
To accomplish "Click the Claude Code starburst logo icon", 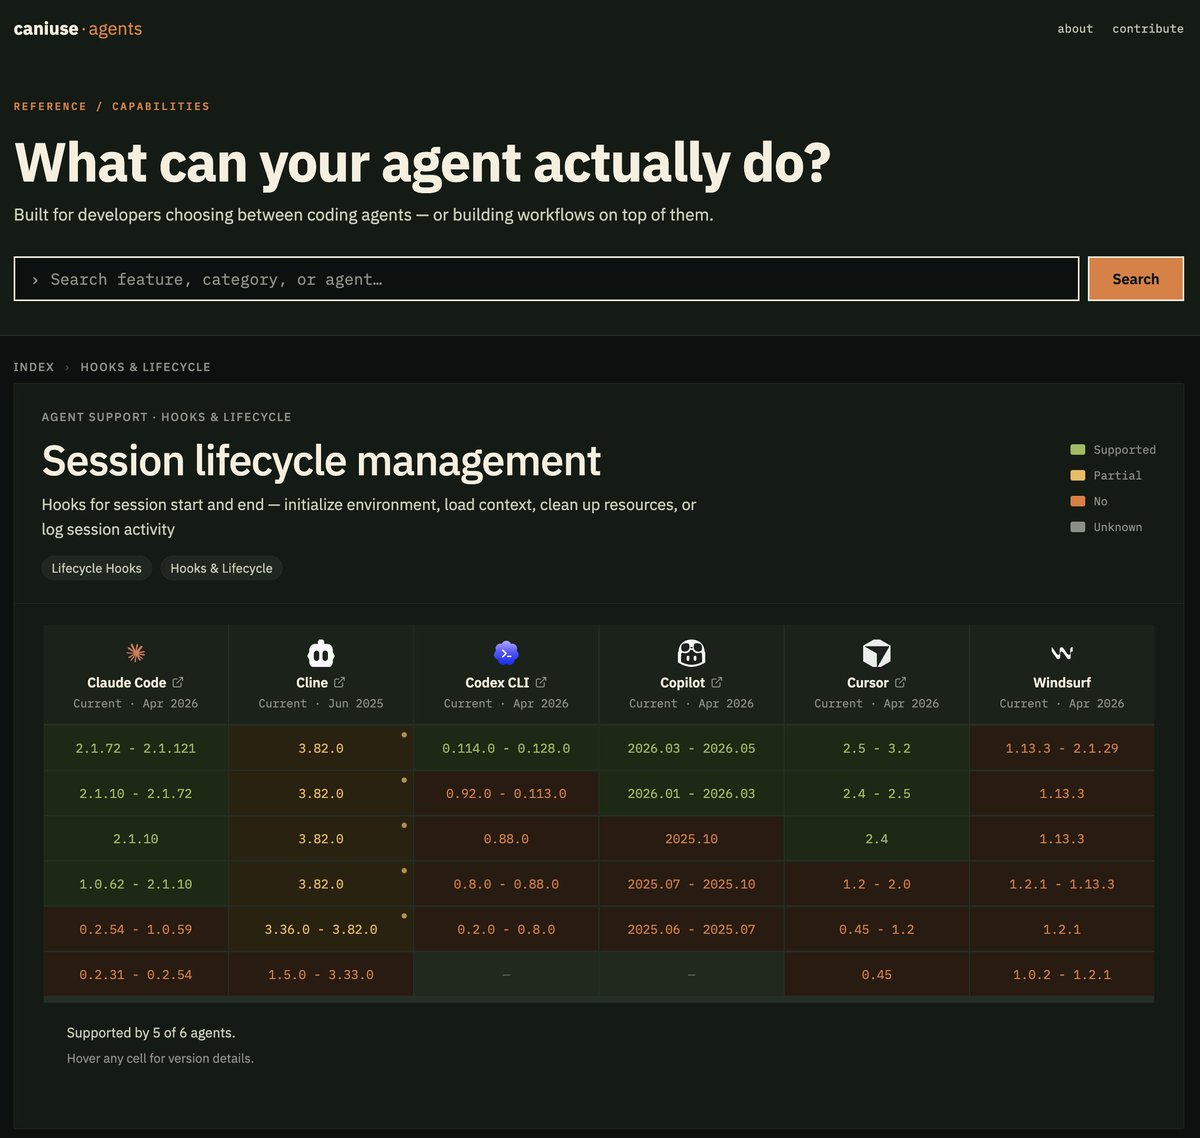I will (x=136, y=654).
